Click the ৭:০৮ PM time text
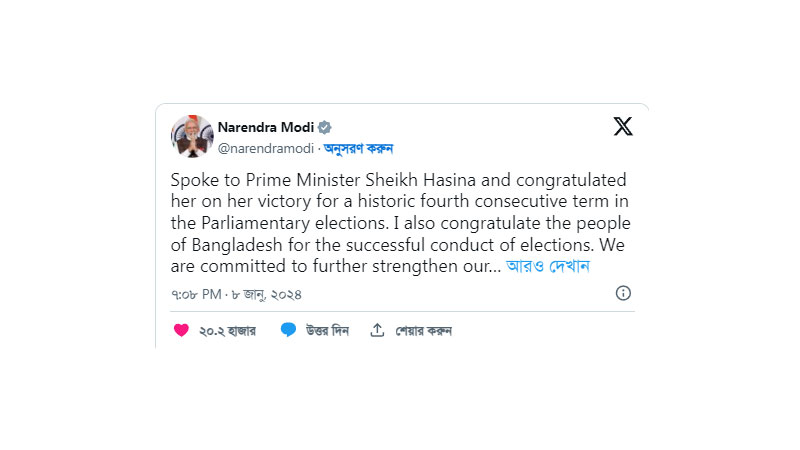This screenshot has width=800, height=450. click(198, 295)
